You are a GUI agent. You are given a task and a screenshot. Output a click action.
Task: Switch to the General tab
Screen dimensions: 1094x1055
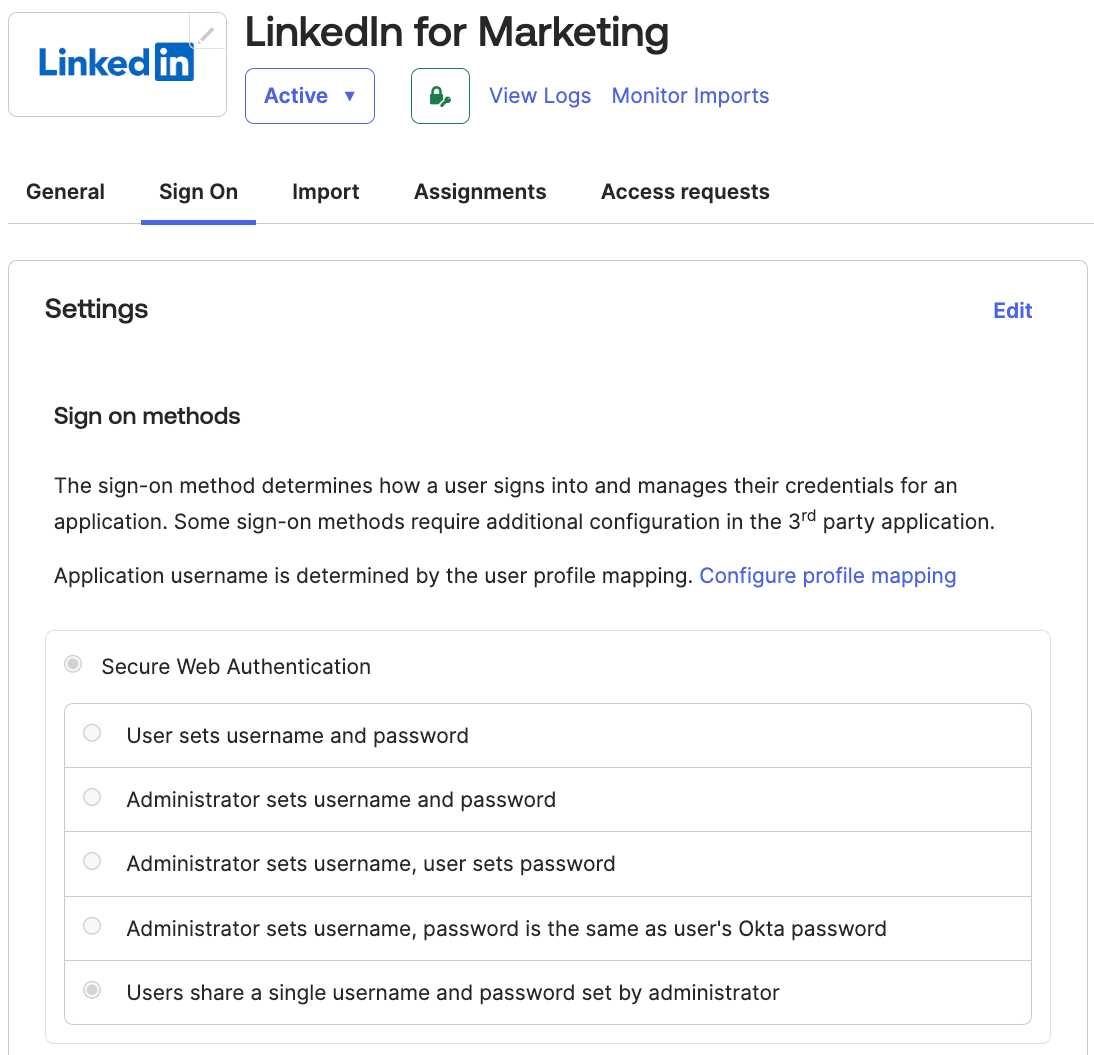coord(65,191)
